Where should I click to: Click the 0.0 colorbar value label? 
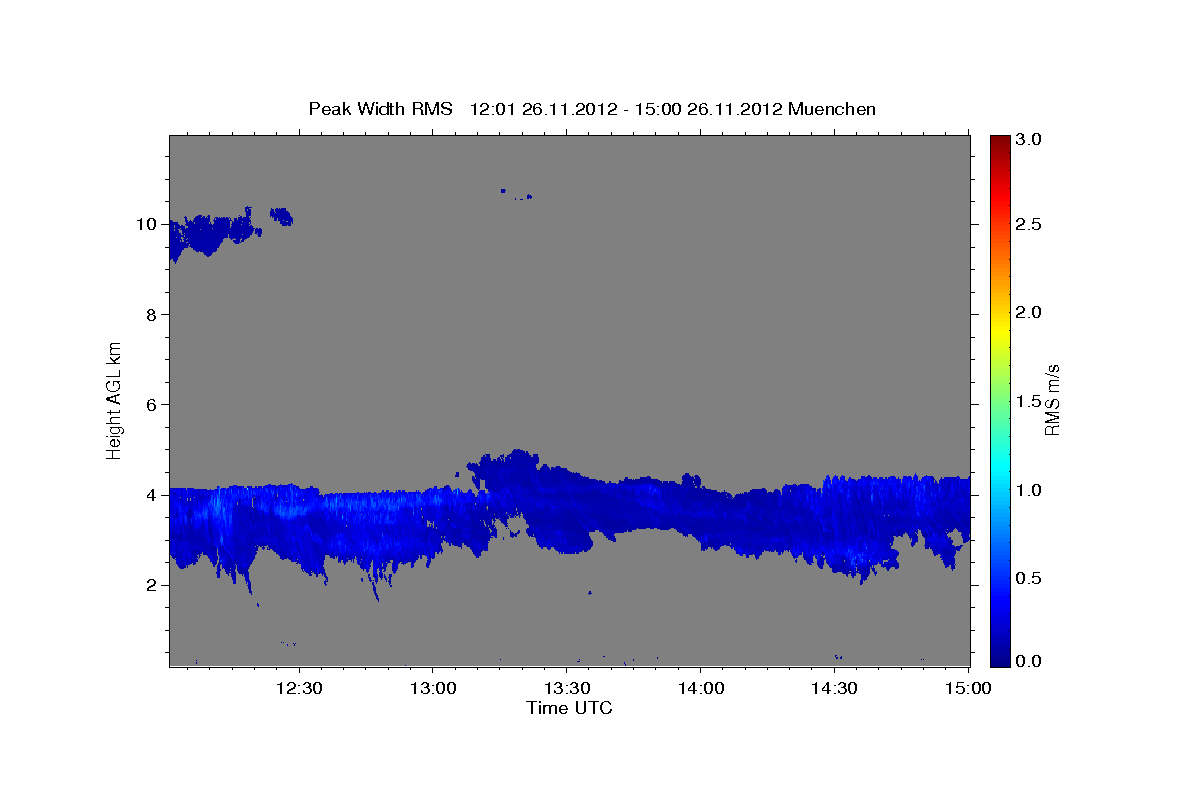(x=1030, y=660)
